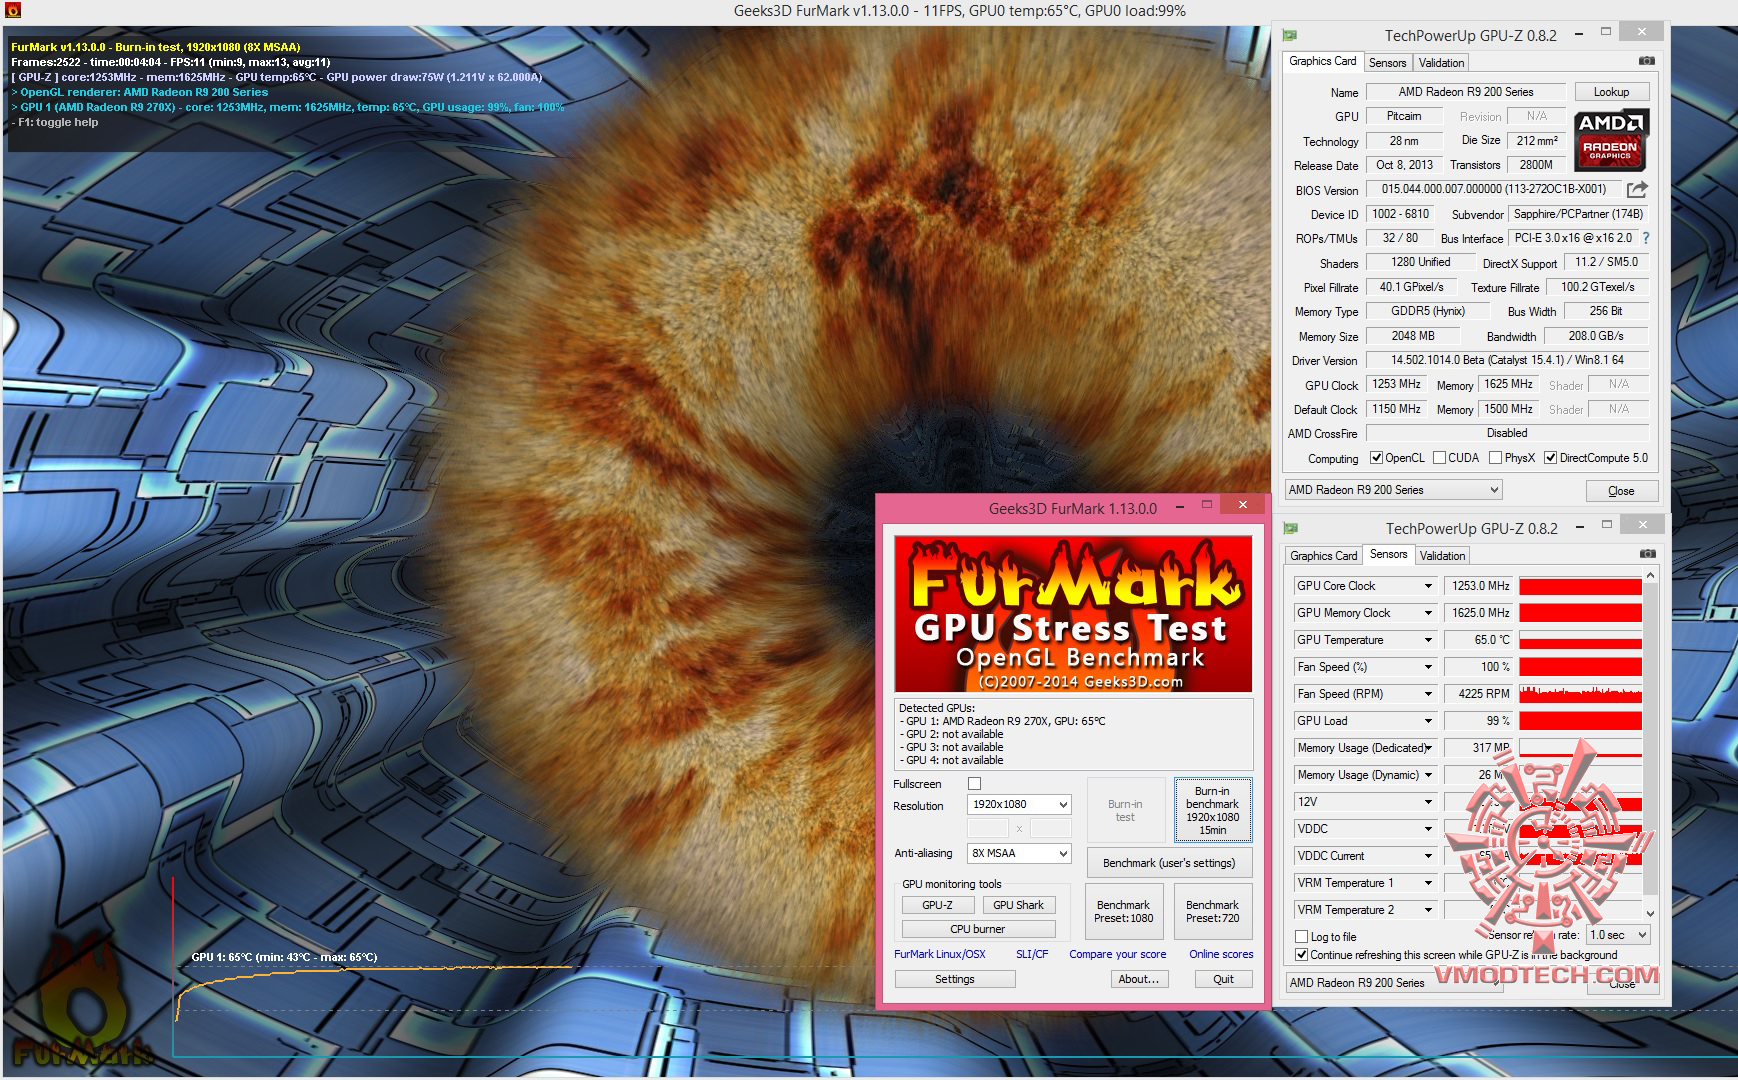Viewport: 1738px width, 1080px height.
Task: Uncheck Continue refreshing while GPU-Z is in background
Action: coord(1301,955)
